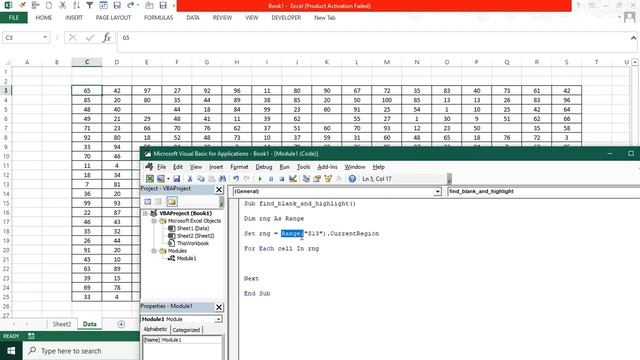640x360 pixels.
Task: Click the Insert UserForm icon in VBA toolbar
Action: pos(161,179)
